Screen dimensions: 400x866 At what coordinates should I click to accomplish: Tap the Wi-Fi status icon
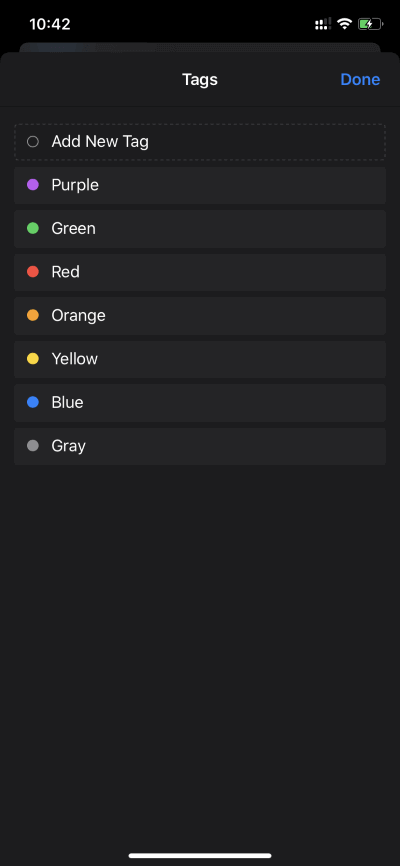(x=345, y=24)
